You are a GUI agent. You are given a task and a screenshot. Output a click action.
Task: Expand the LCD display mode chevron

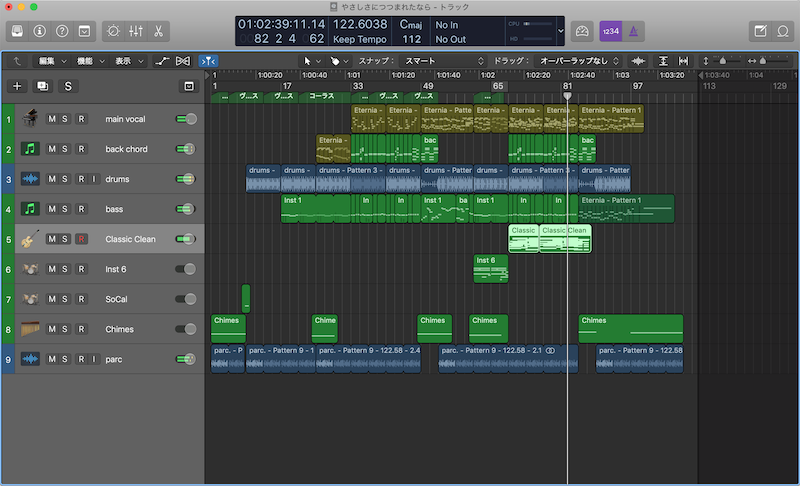560,31
